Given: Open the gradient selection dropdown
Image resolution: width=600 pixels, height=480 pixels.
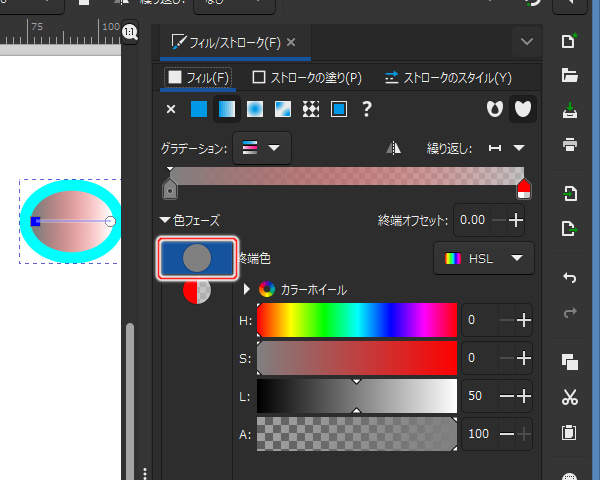Looking at the screenshot, I should pyautogui.click(x=262, y=148).
